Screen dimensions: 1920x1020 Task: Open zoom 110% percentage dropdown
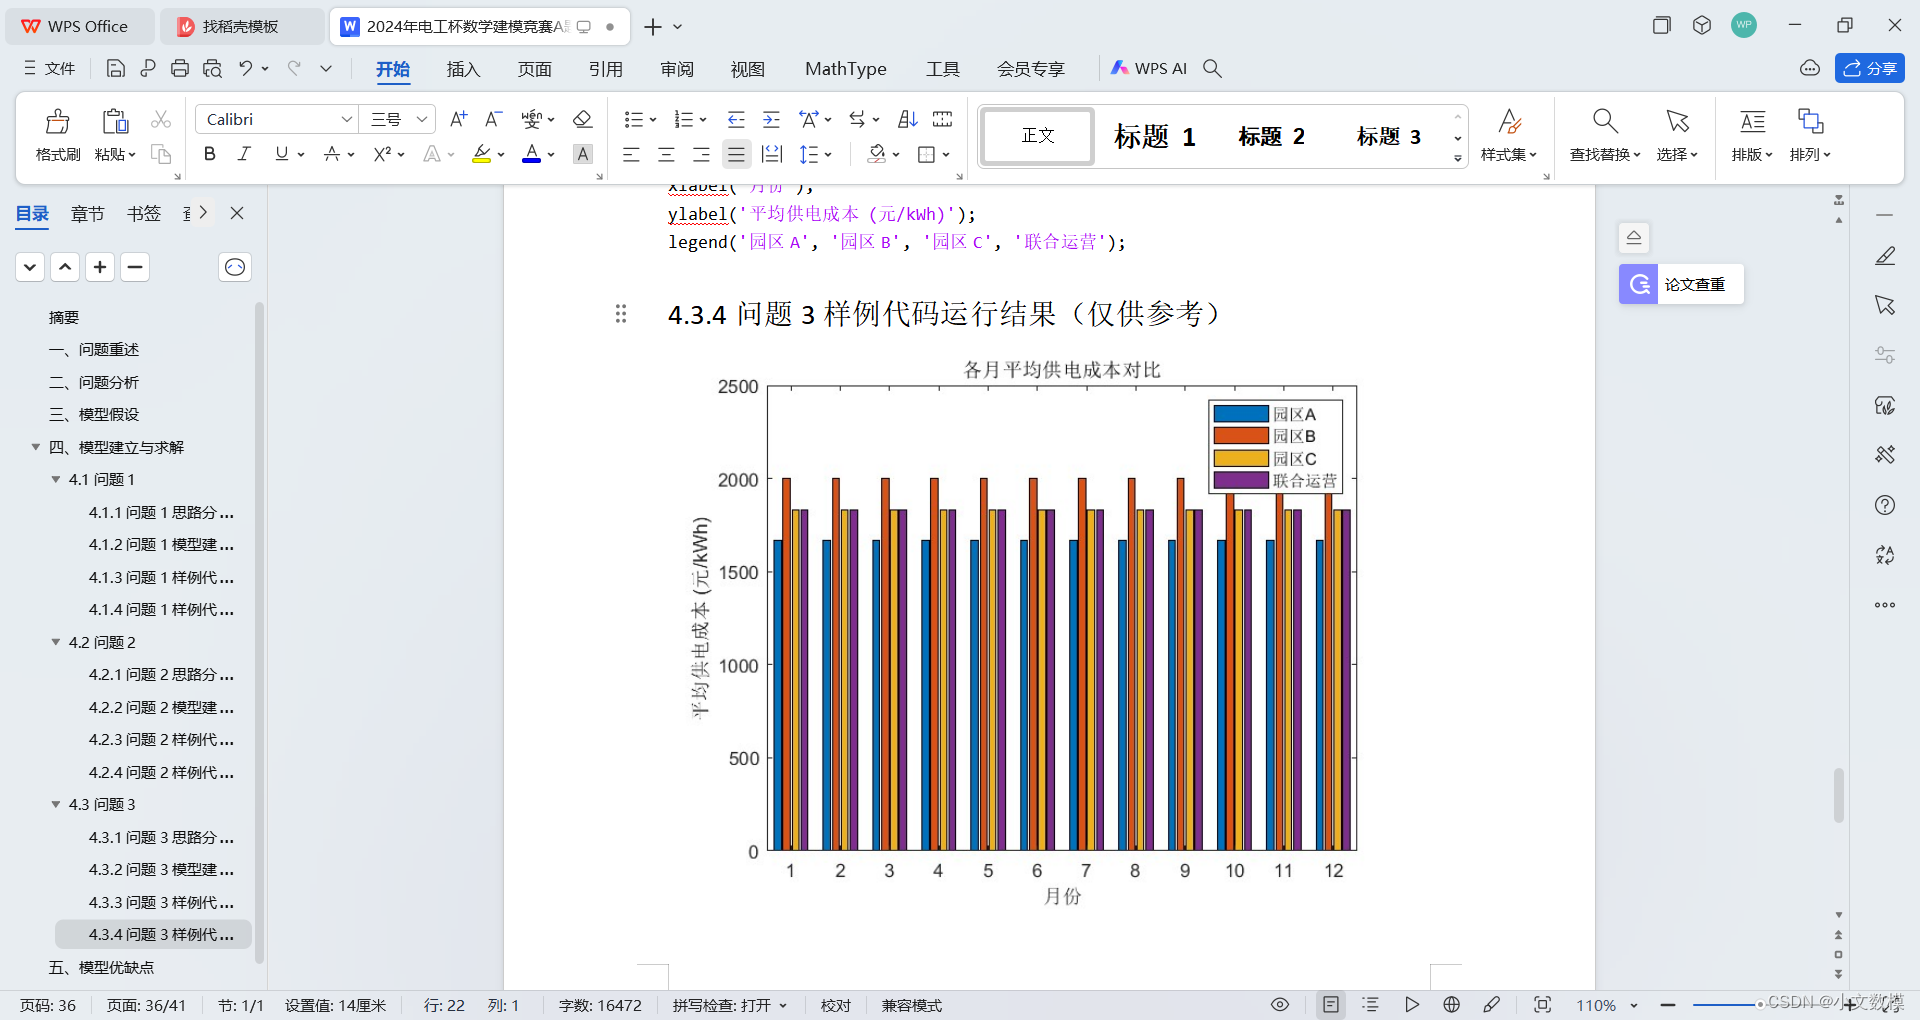point(1634,1005)
